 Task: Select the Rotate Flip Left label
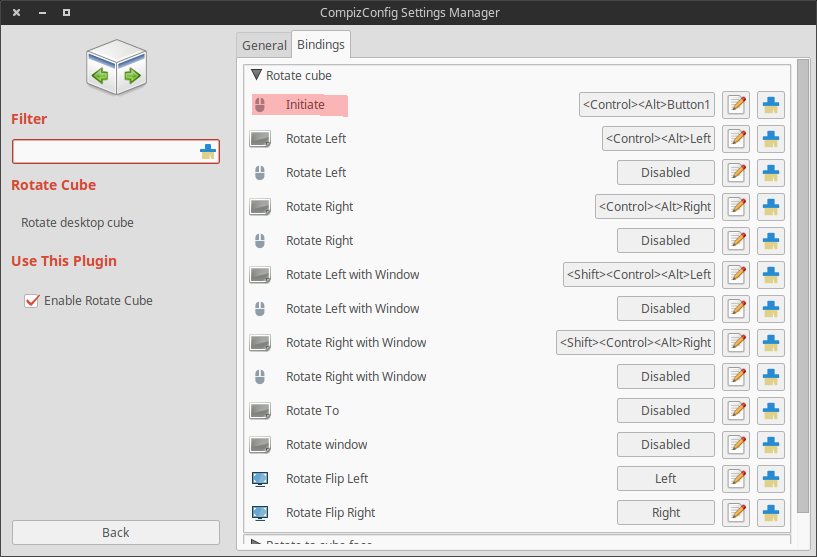(x=327, y=479)
